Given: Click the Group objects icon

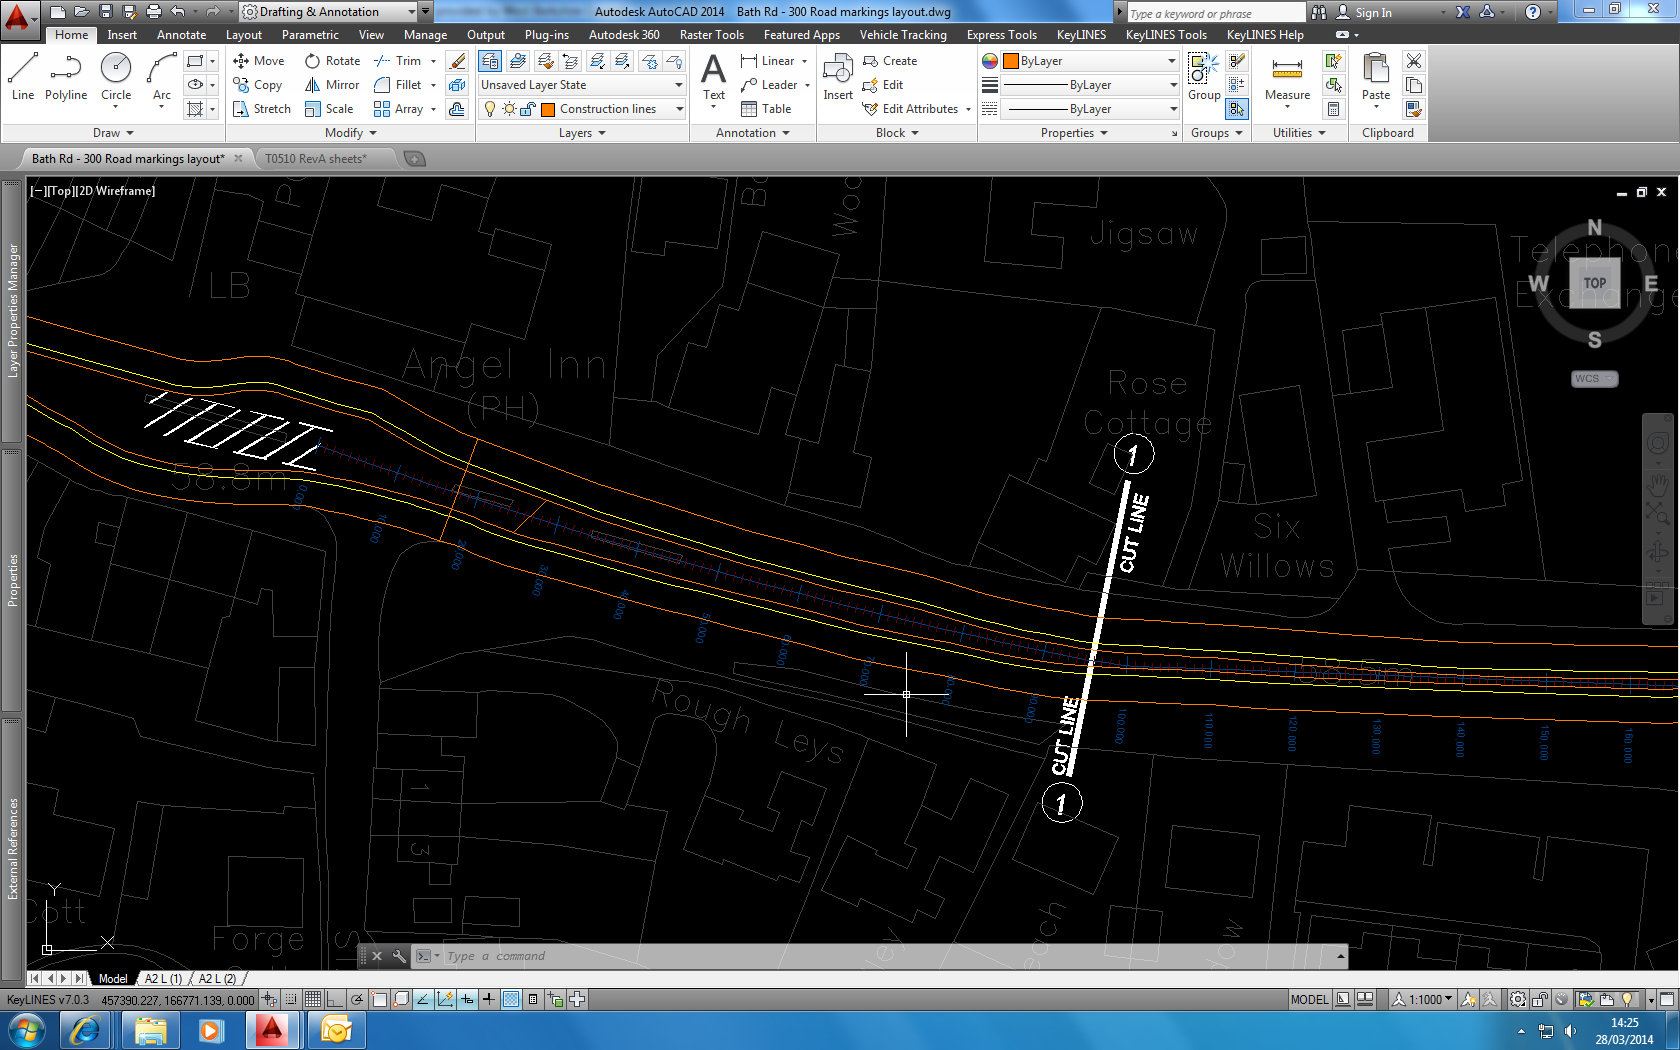Looking at the screenshot, I should [x=1204, y=77].
